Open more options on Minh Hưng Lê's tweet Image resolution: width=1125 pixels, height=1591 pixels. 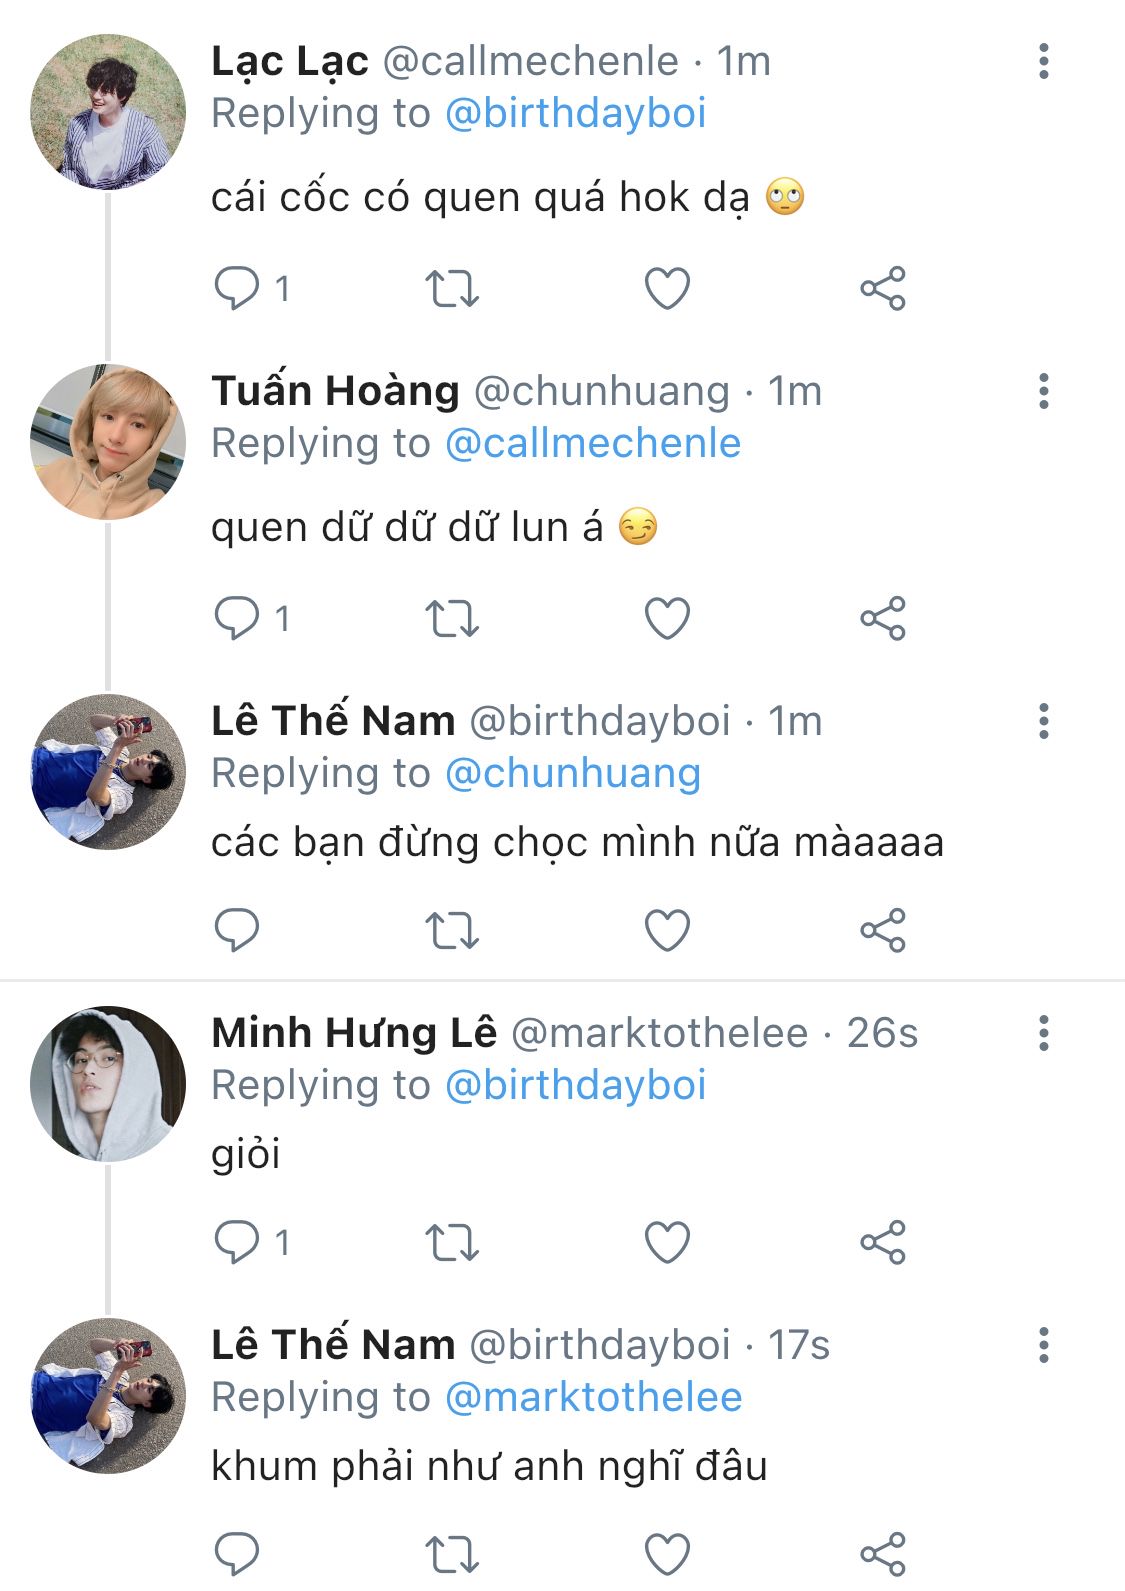tap(1043, 1033)
